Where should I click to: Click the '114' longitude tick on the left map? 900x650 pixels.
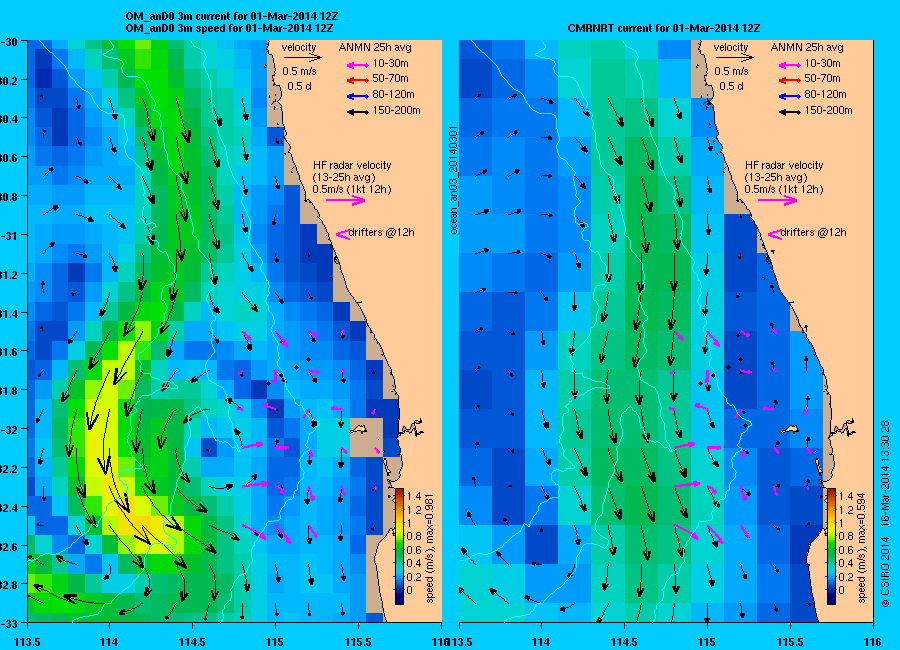pos(109,642)
